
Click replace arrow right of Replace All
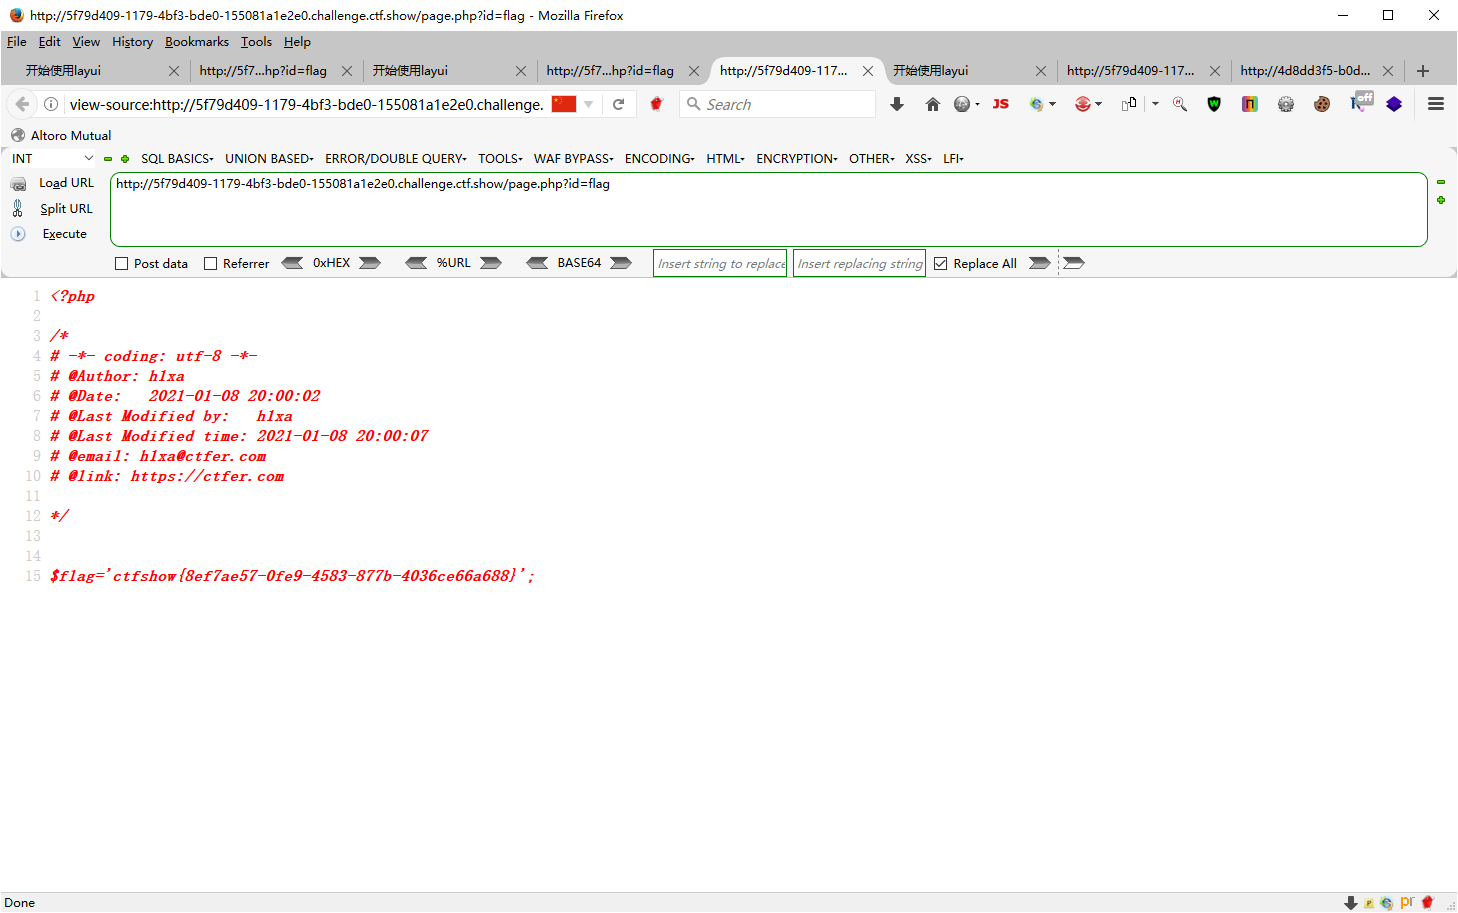1040,263
